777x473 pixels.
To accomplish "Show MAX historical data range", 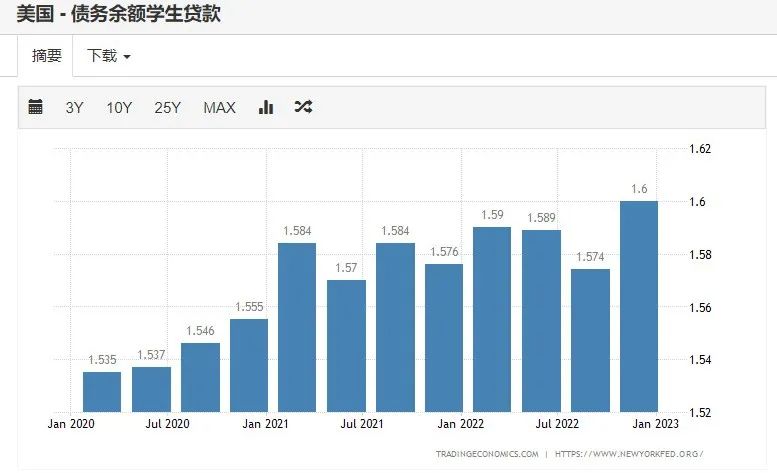I will pyautogui.click(x=219, y=107).
